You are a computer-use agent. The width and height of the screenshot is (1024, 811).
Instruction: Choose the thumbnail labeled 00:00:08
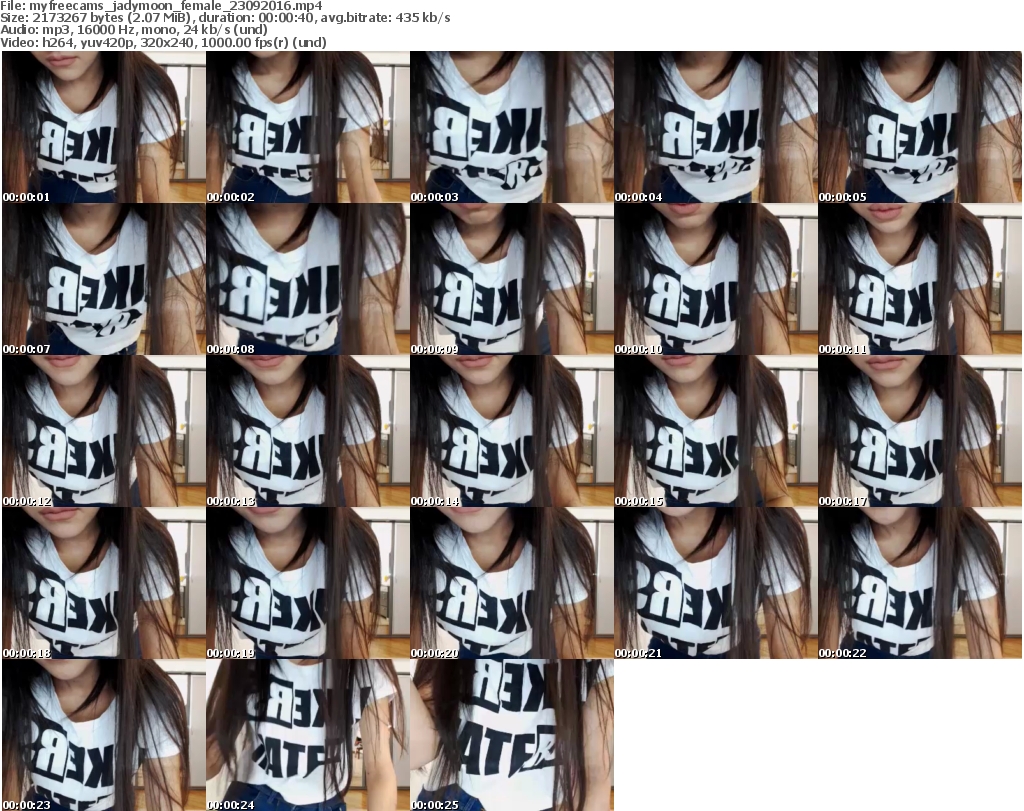point(308,279)
